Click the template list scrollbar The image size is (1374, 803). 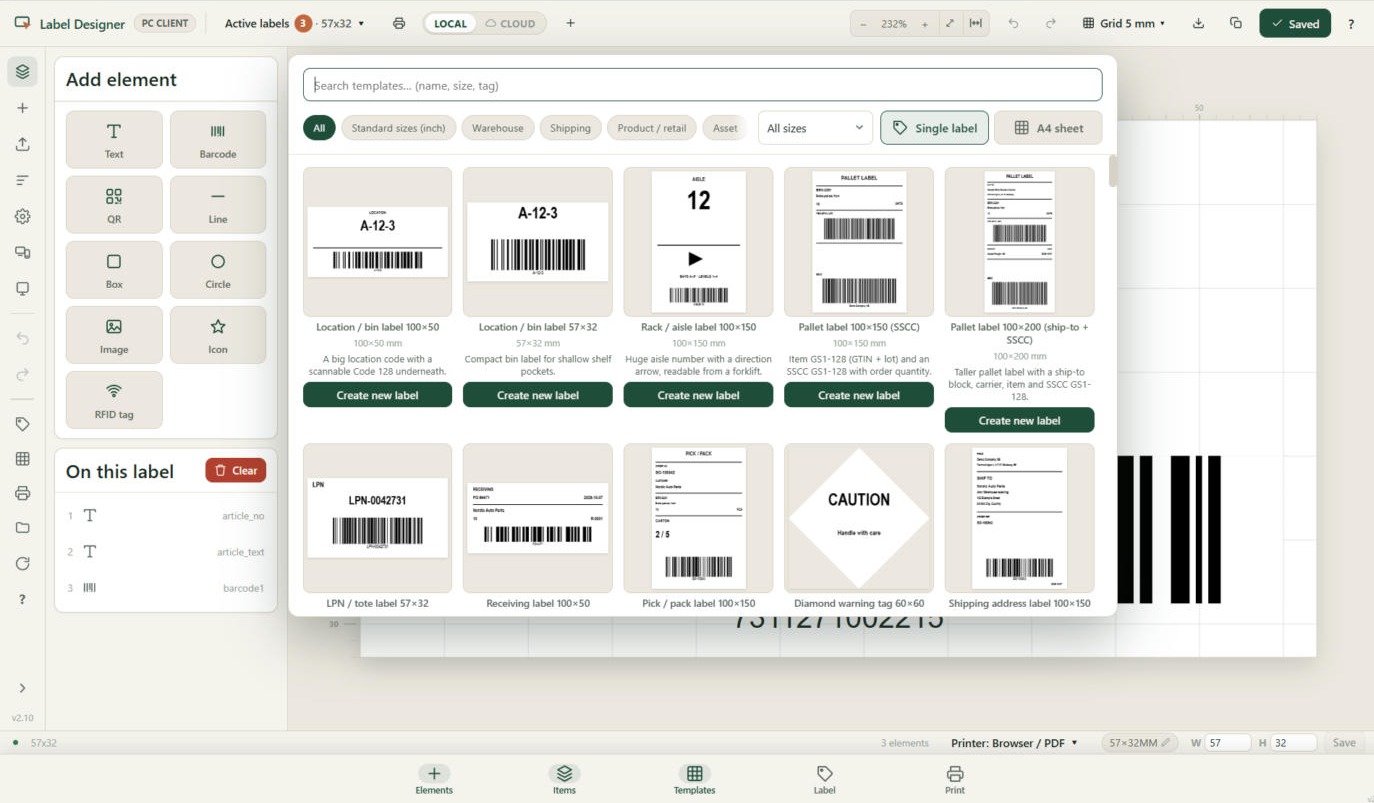point(1113,171)
